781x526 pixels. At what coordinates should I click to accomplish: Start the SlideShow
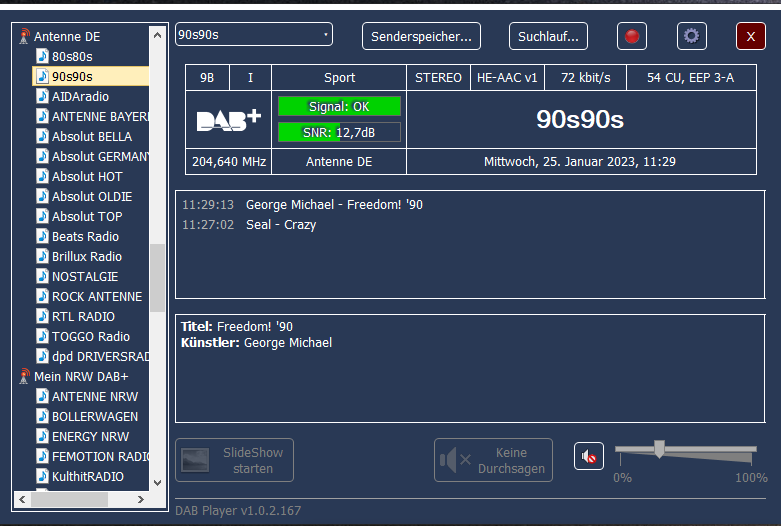[x=238, y=460]
